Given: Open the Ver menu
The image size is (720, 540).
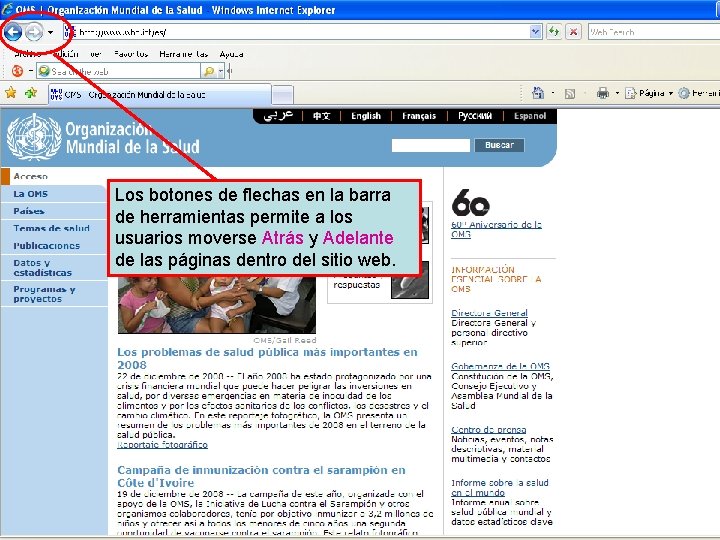Looking at the screenshot, I should point(96,54).
